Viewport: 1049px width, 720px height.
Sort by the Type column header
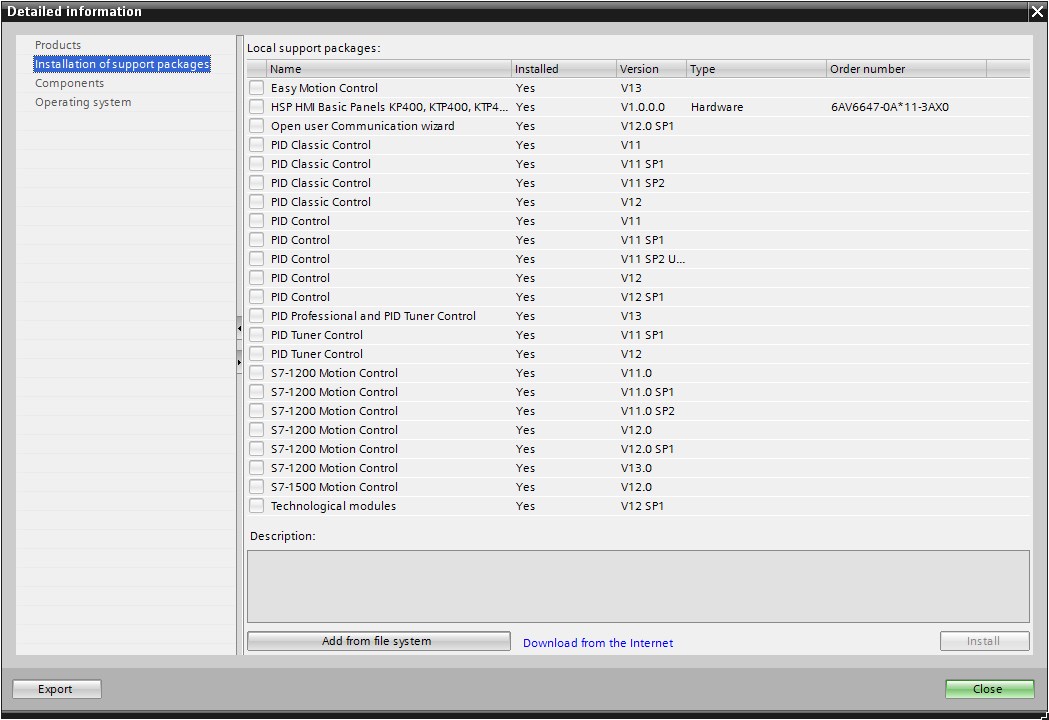click(757, 69)
